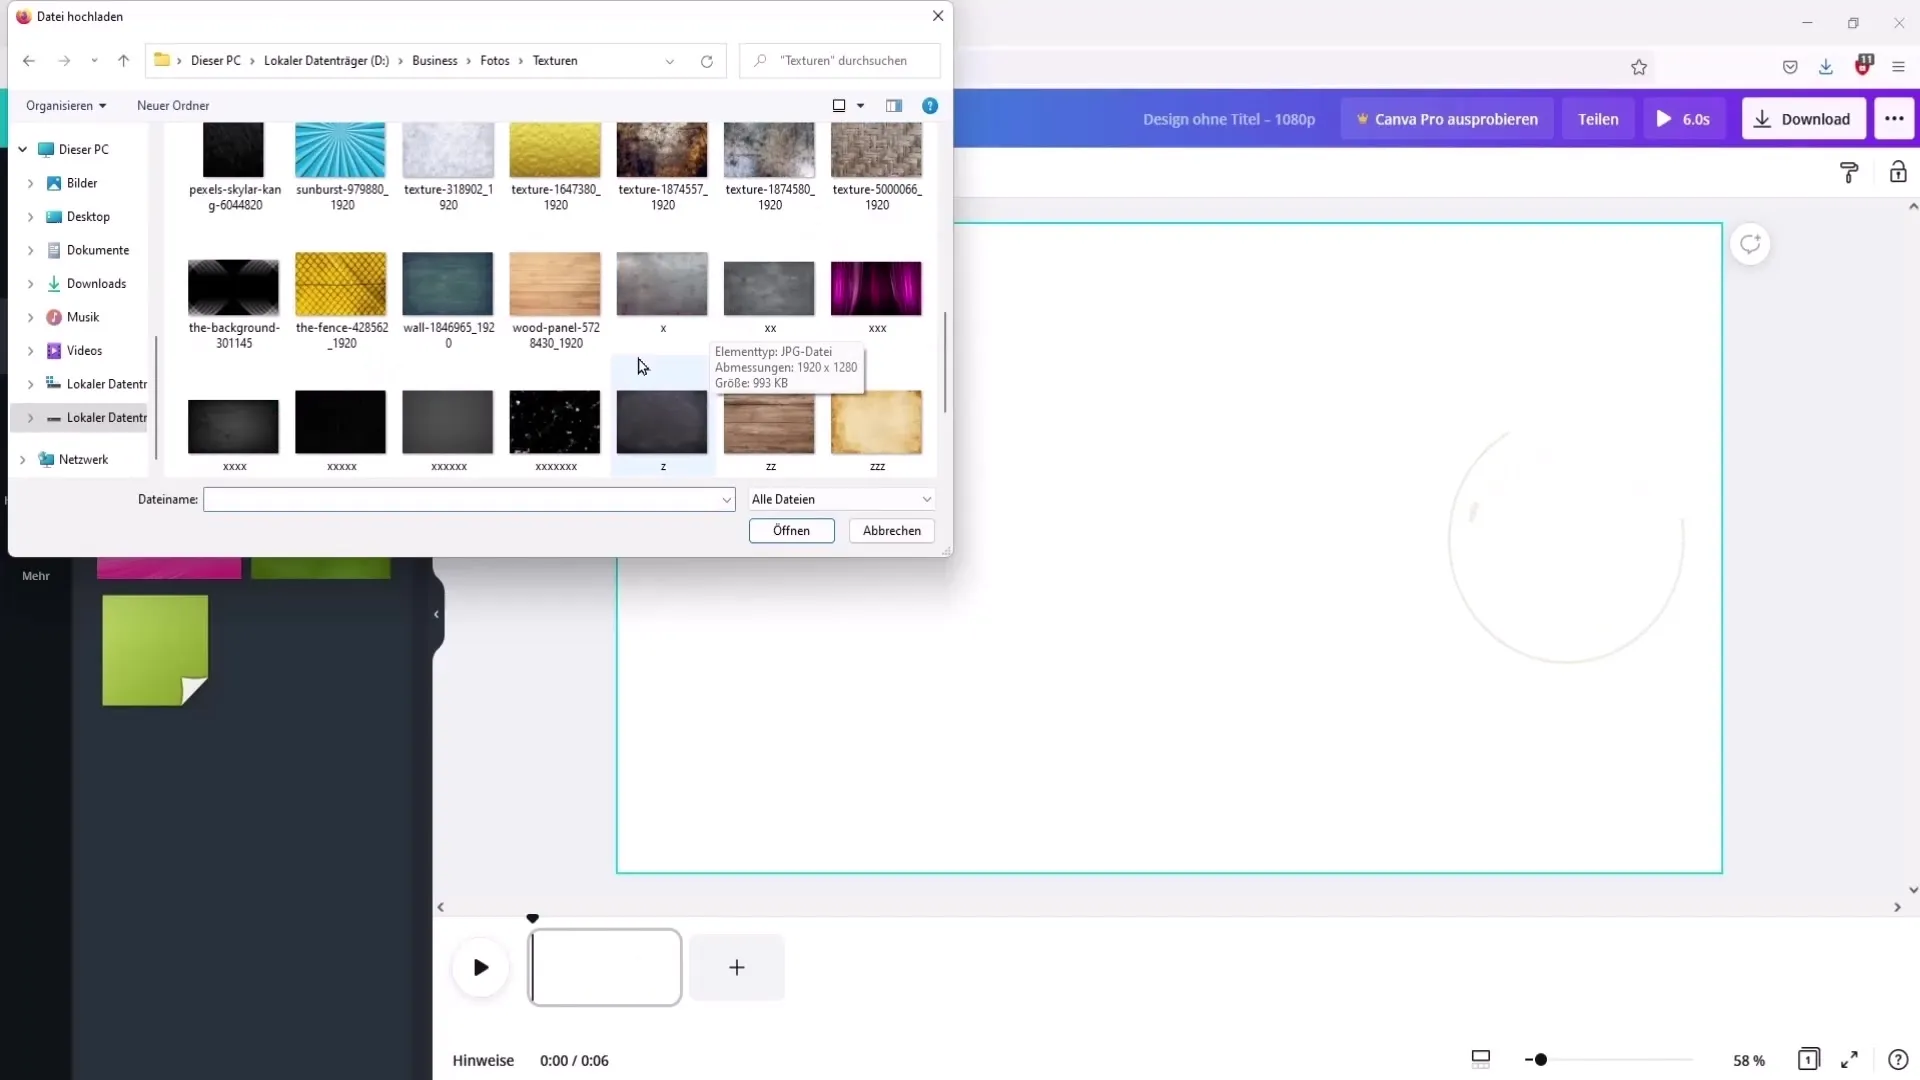Image resolution: width=1920 pixels, height=1080 pixels.
Task: Click Fotos in the breadcrumb path
Action: [x=495, y=61]
